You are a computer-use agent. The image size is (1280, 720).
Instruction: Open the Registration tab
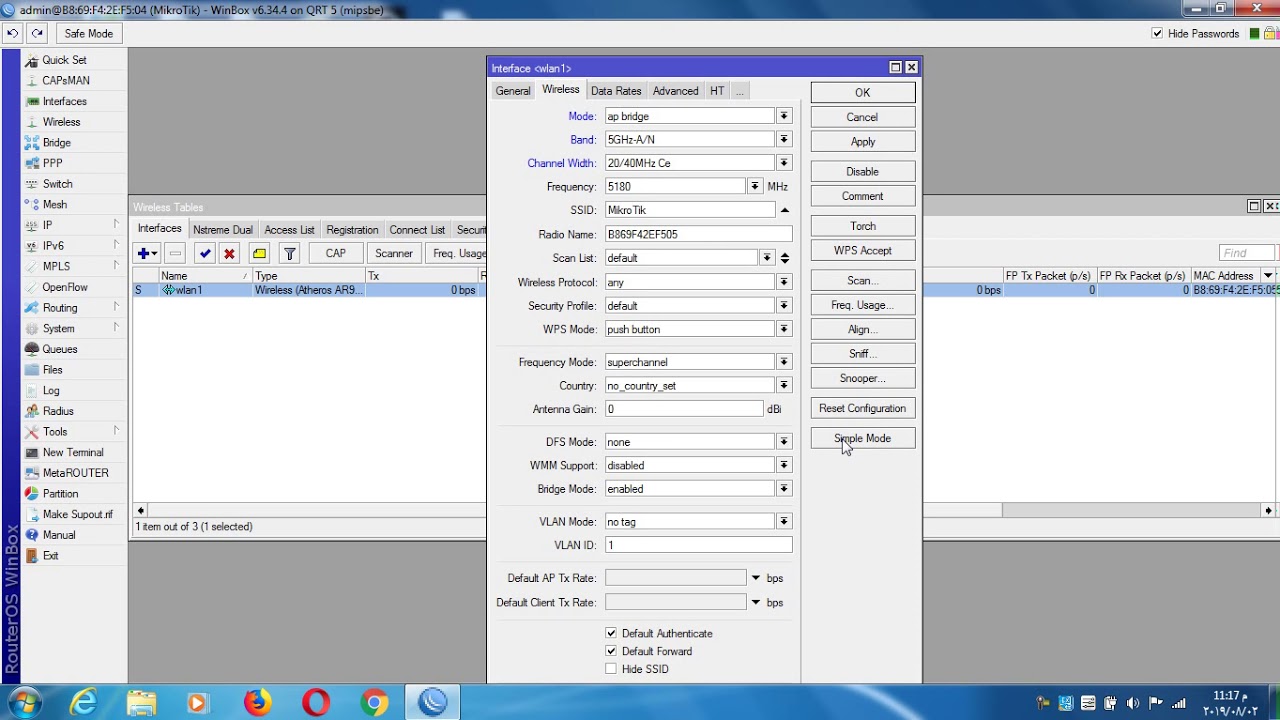(352, 230)
